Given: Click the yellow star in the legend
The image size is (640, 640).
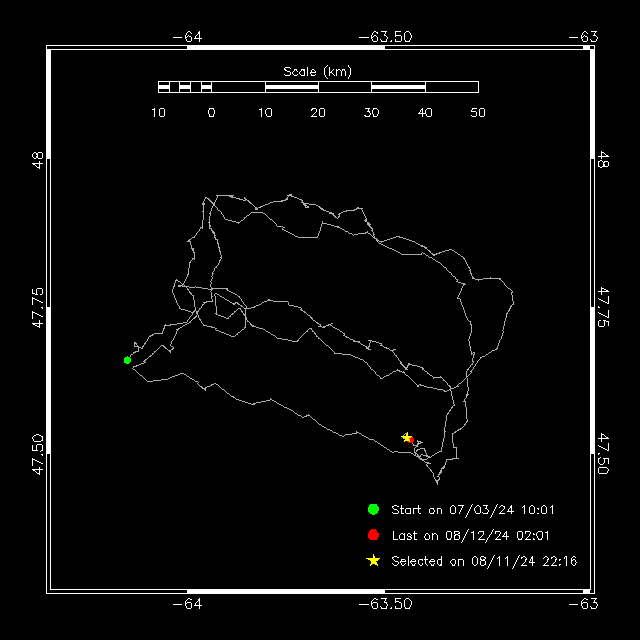Looking at the screenshot, I should click(x=373, y=561).
